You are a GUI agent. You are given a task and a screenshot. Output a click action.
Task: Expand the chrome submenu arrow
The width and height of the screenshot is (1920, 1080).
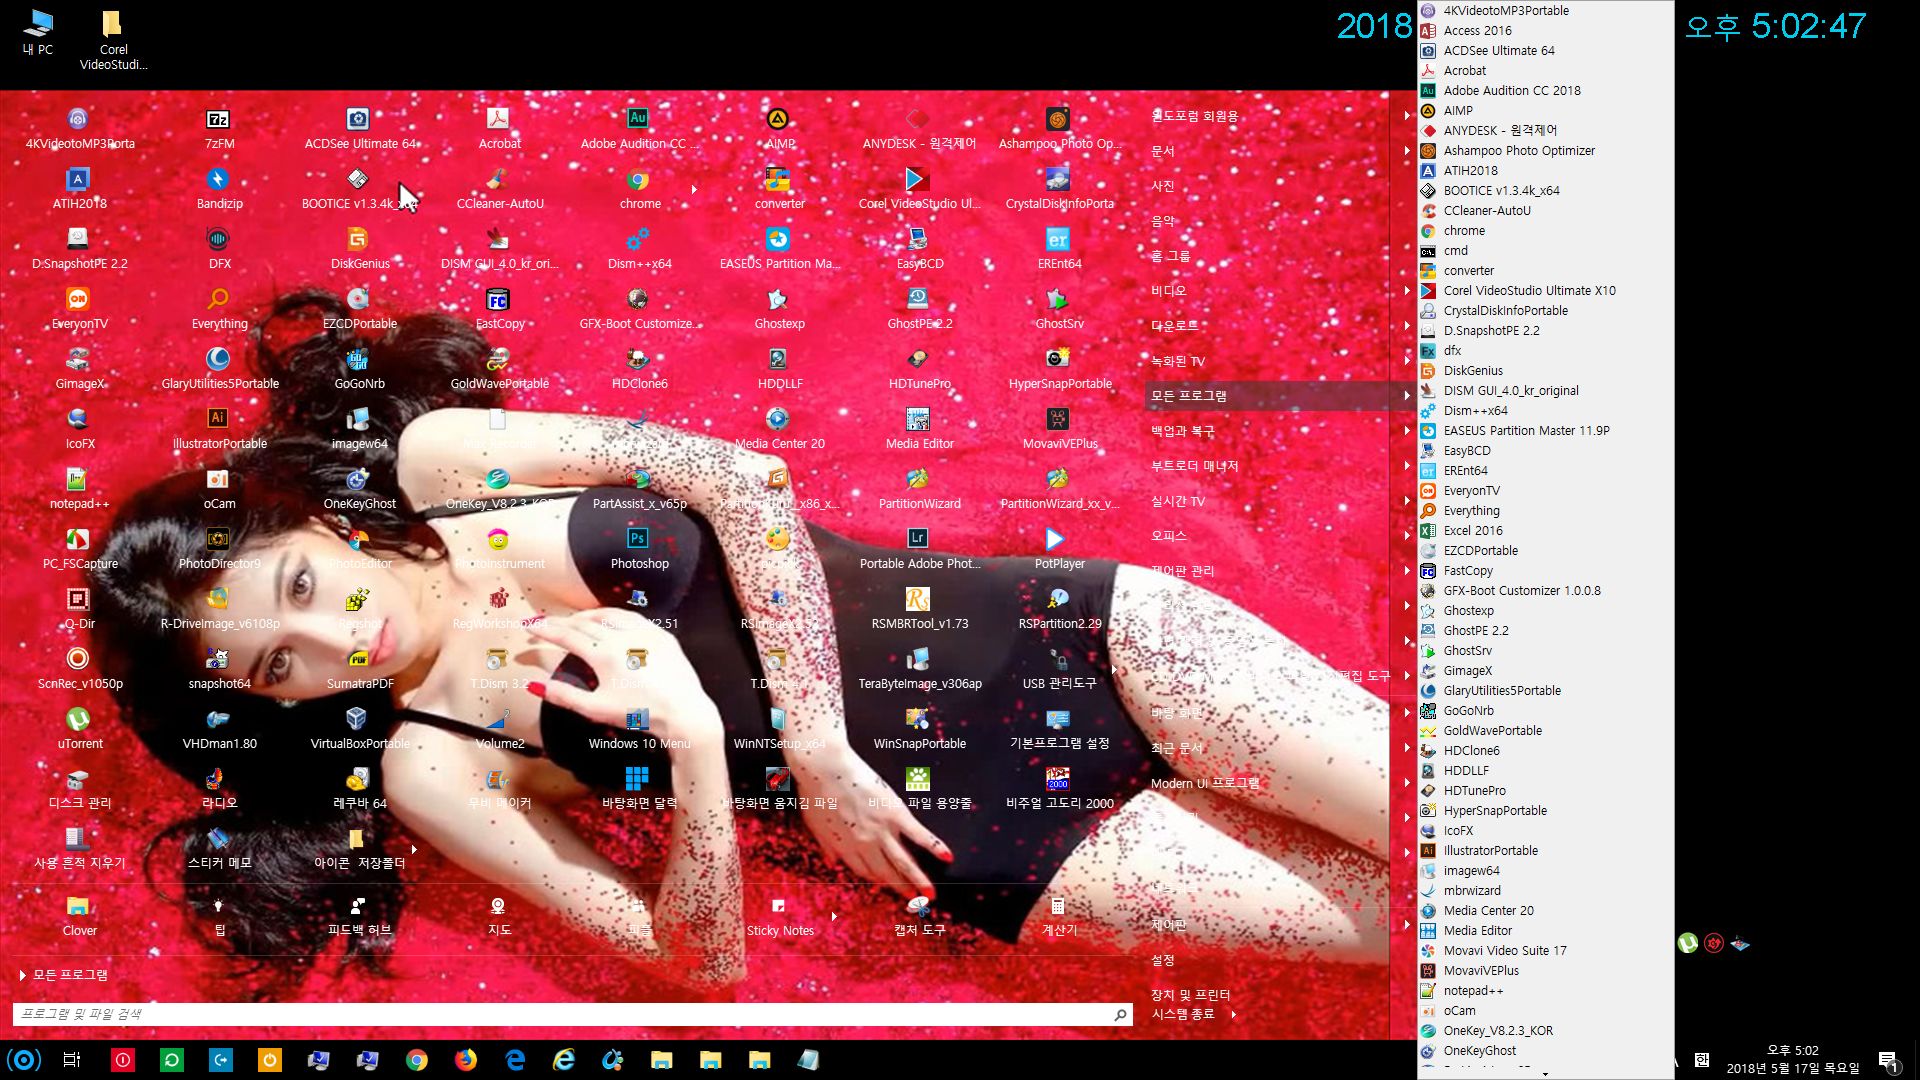coord(694,189)
